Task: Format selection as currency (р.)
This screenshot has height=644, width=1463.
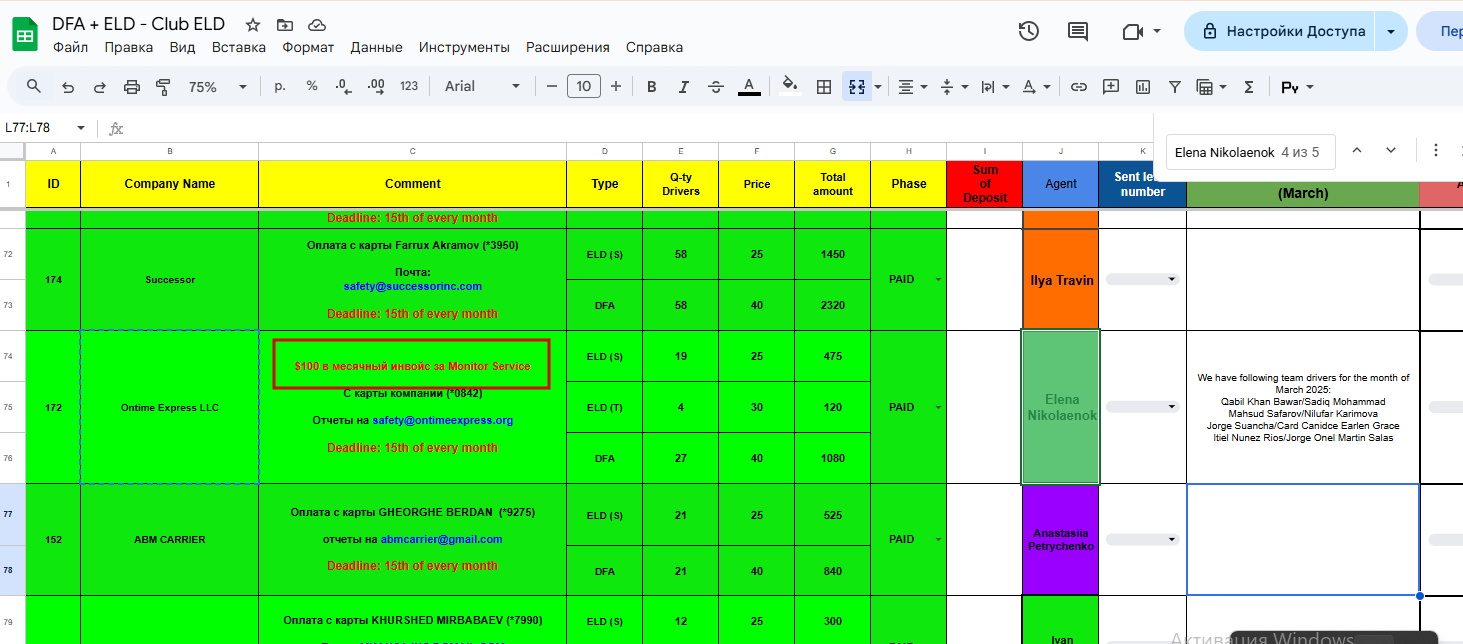Action: 280,87
